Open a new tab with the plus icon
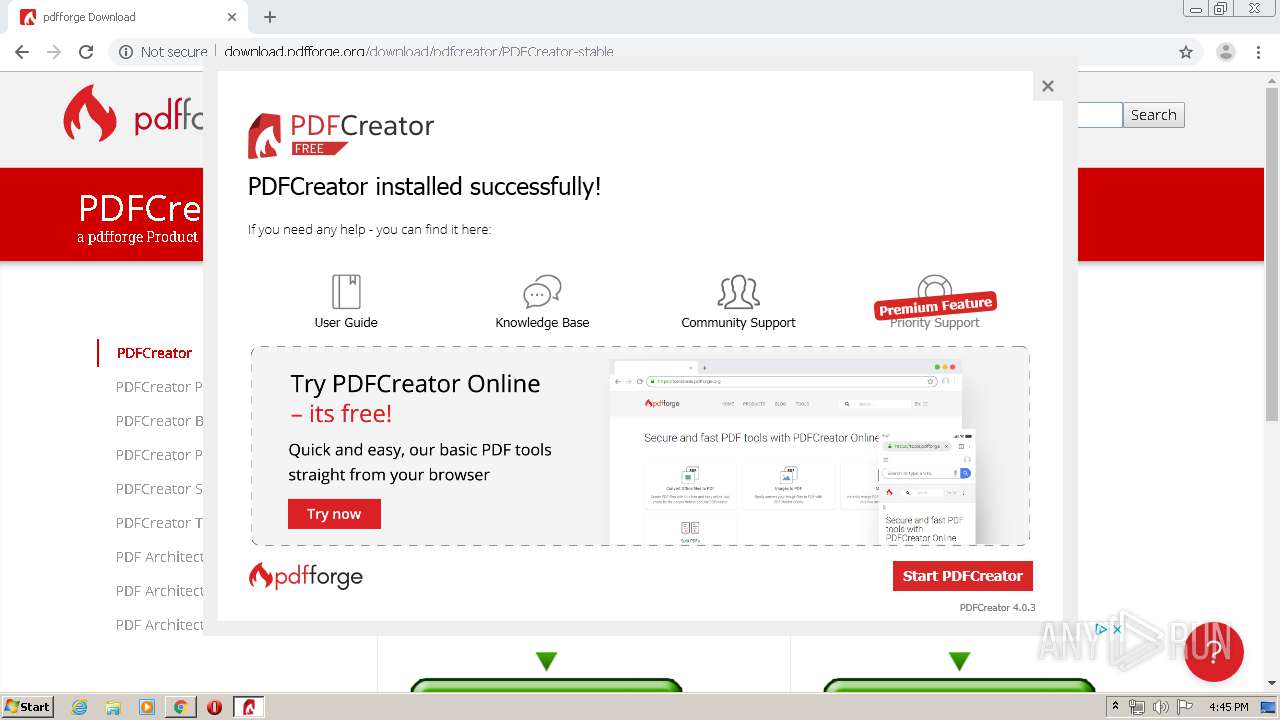The image size is (1280, 720). tap(270, 17)
